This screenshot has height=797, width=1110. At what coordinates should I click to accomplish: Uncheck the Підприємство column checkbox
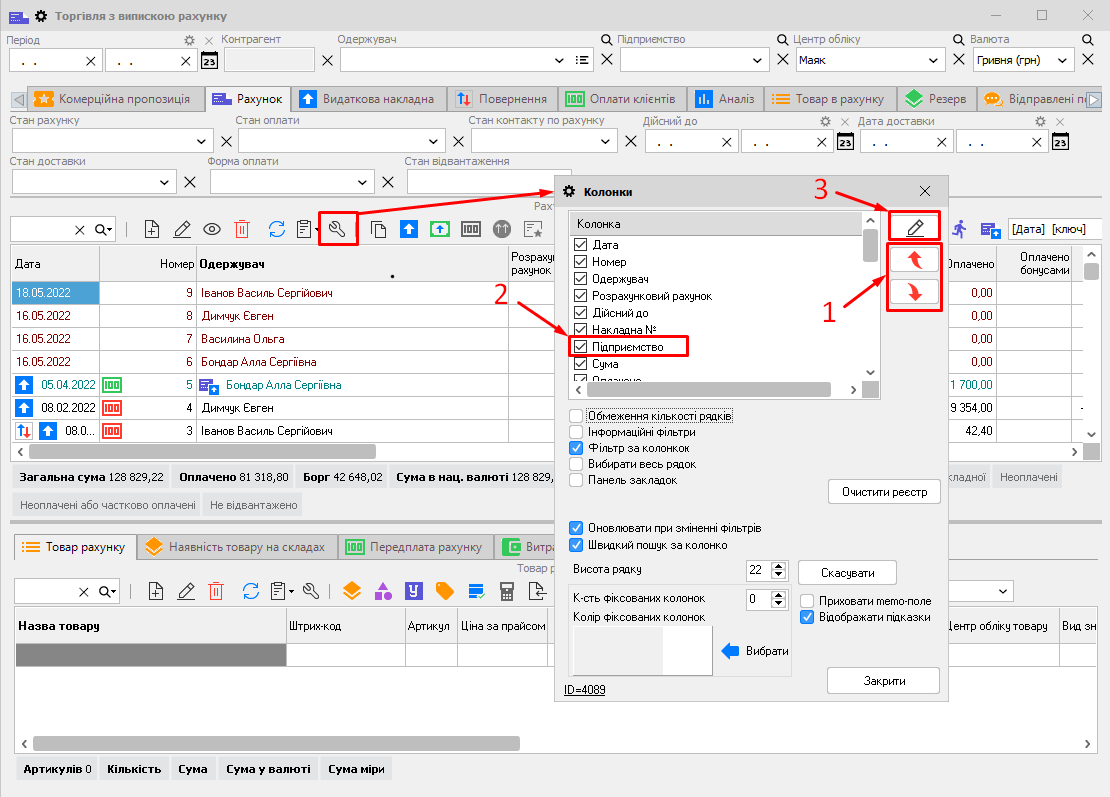[x=580, y=347]
